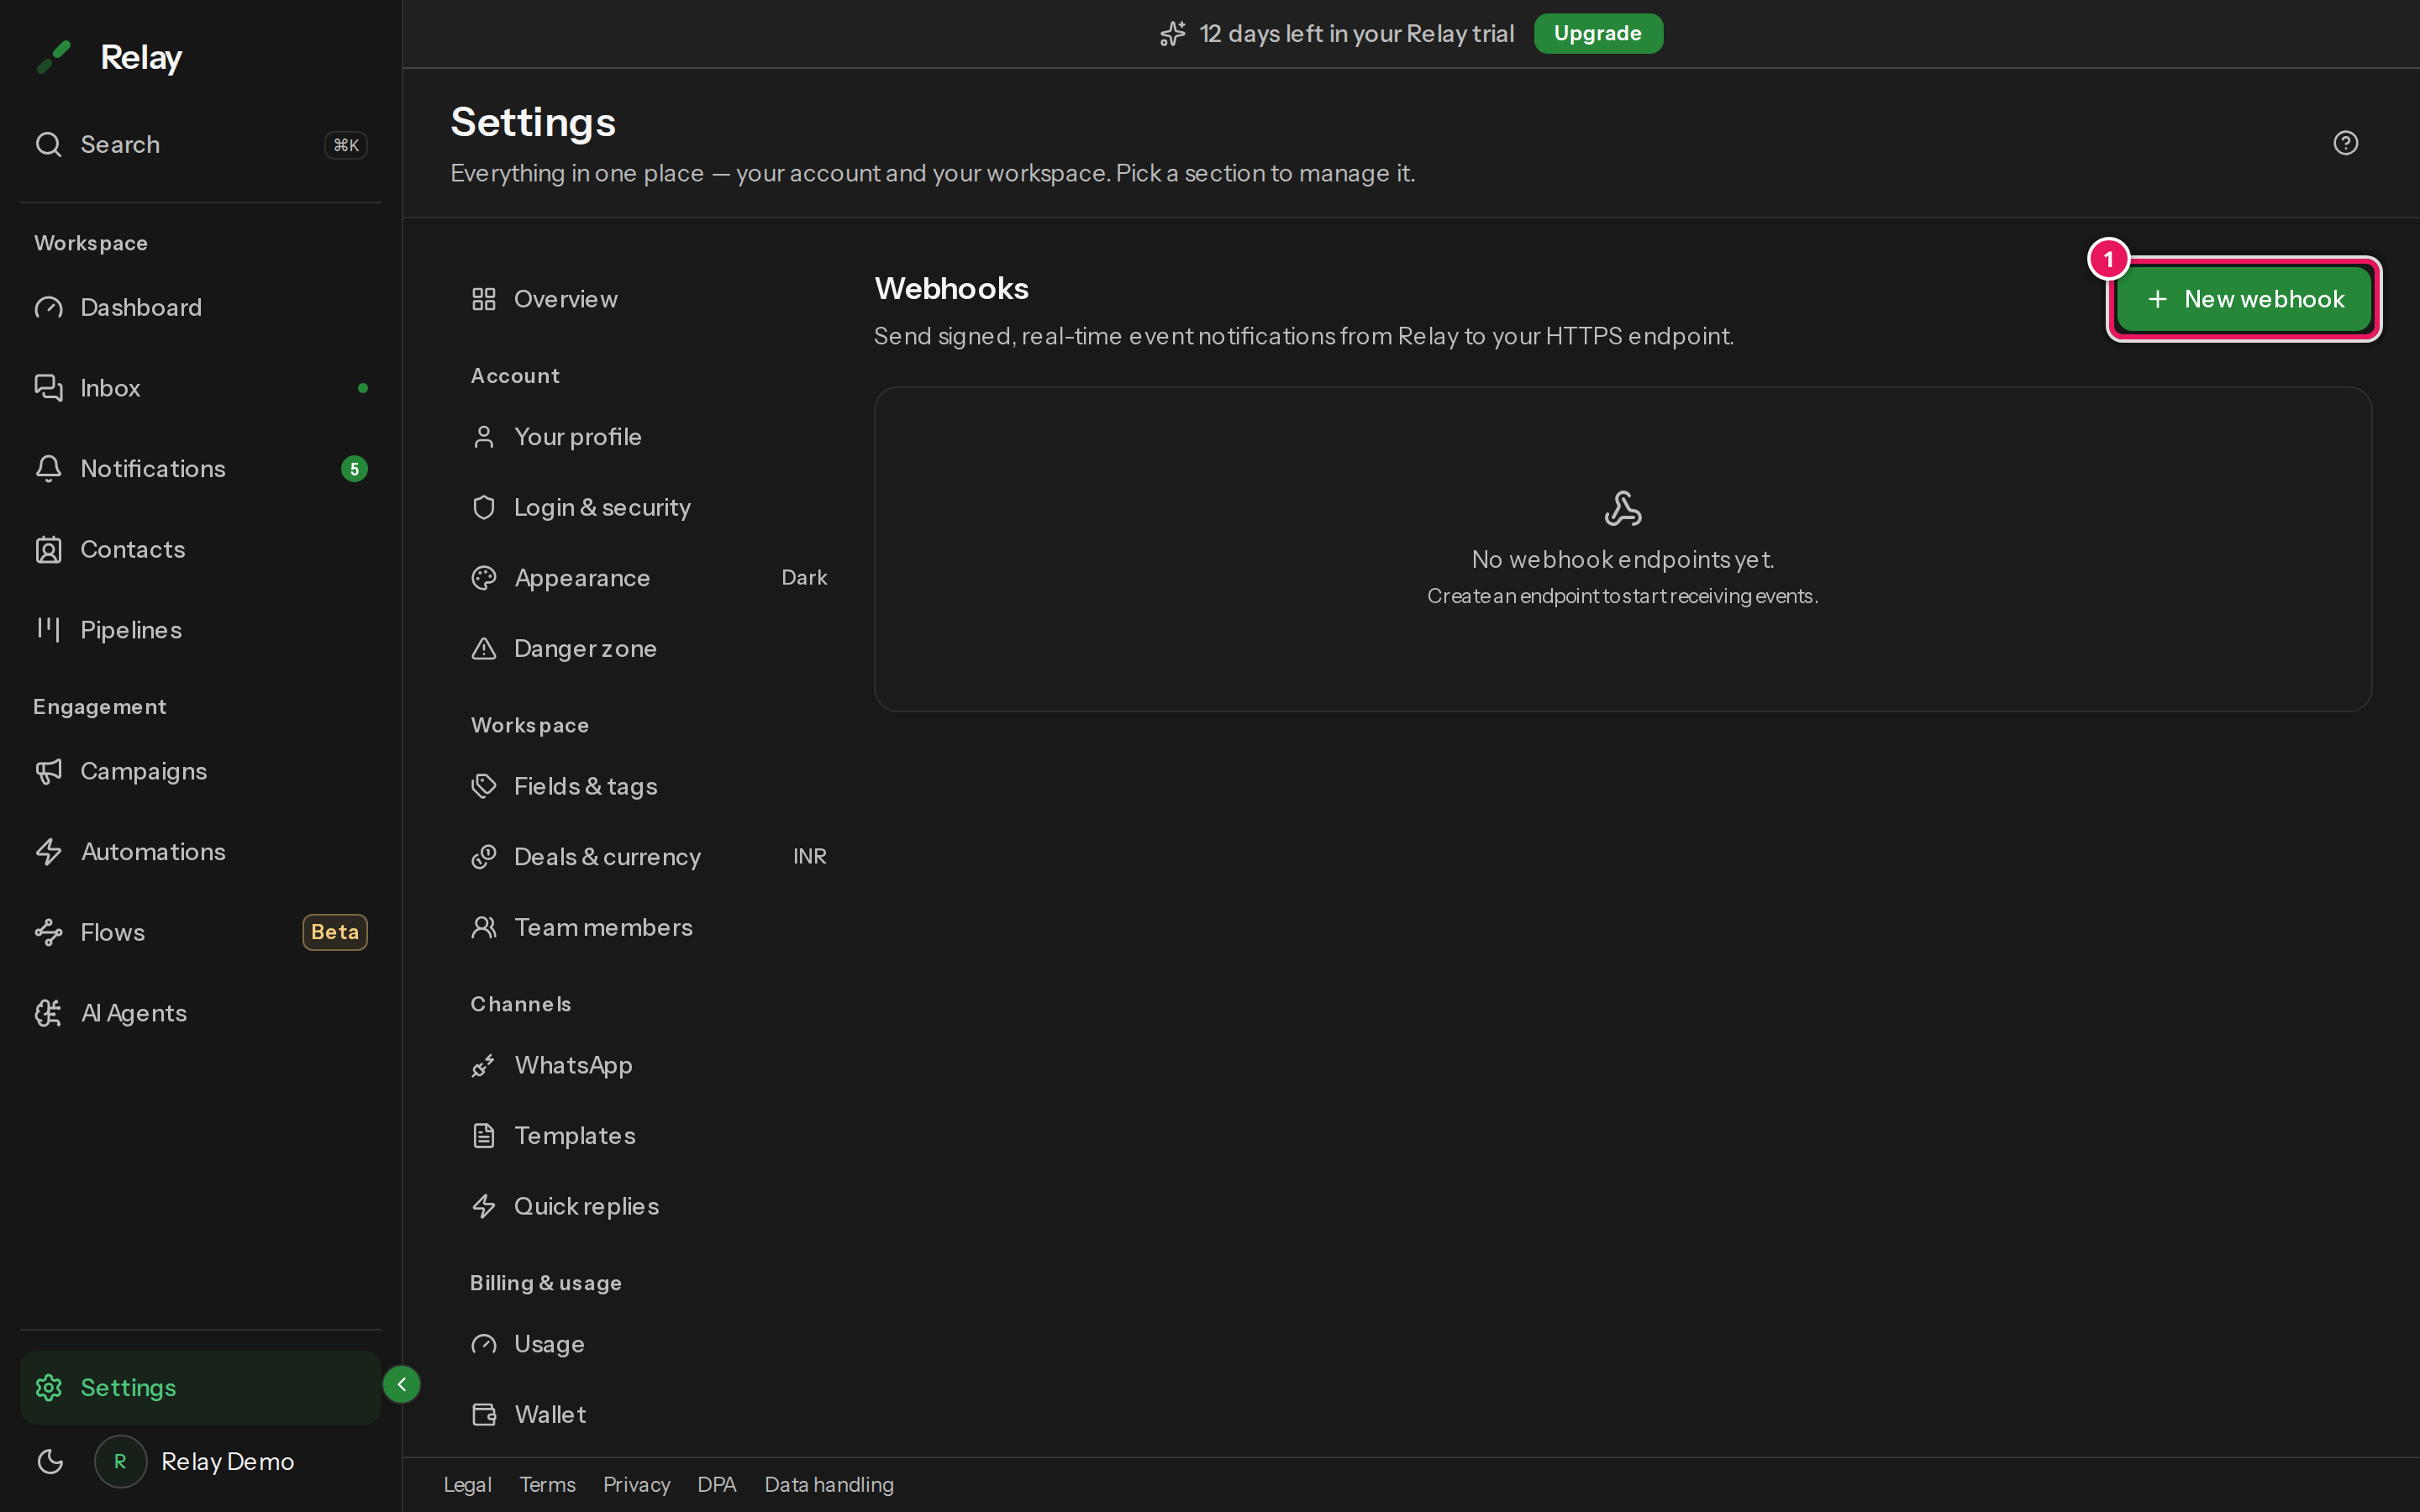
Task: Click the Notifications badge showing 5
Action: tap(354, 469)
